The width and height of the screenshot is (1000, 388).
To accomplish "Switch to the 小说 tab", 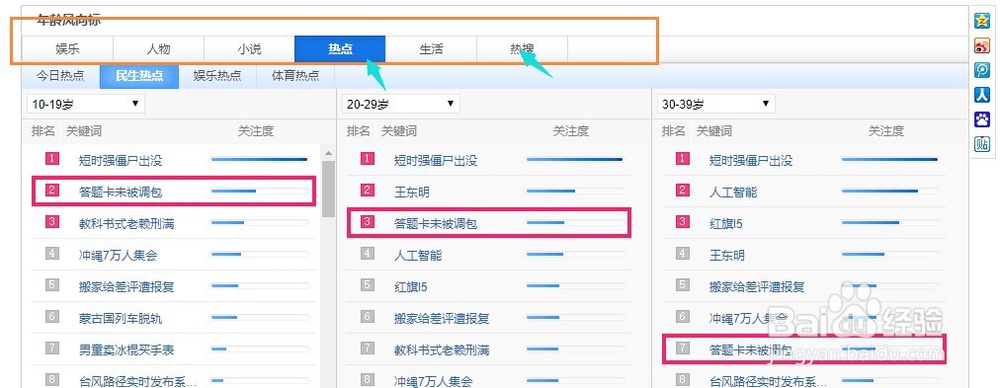I will pyautogui.click(x=249, y=49).
